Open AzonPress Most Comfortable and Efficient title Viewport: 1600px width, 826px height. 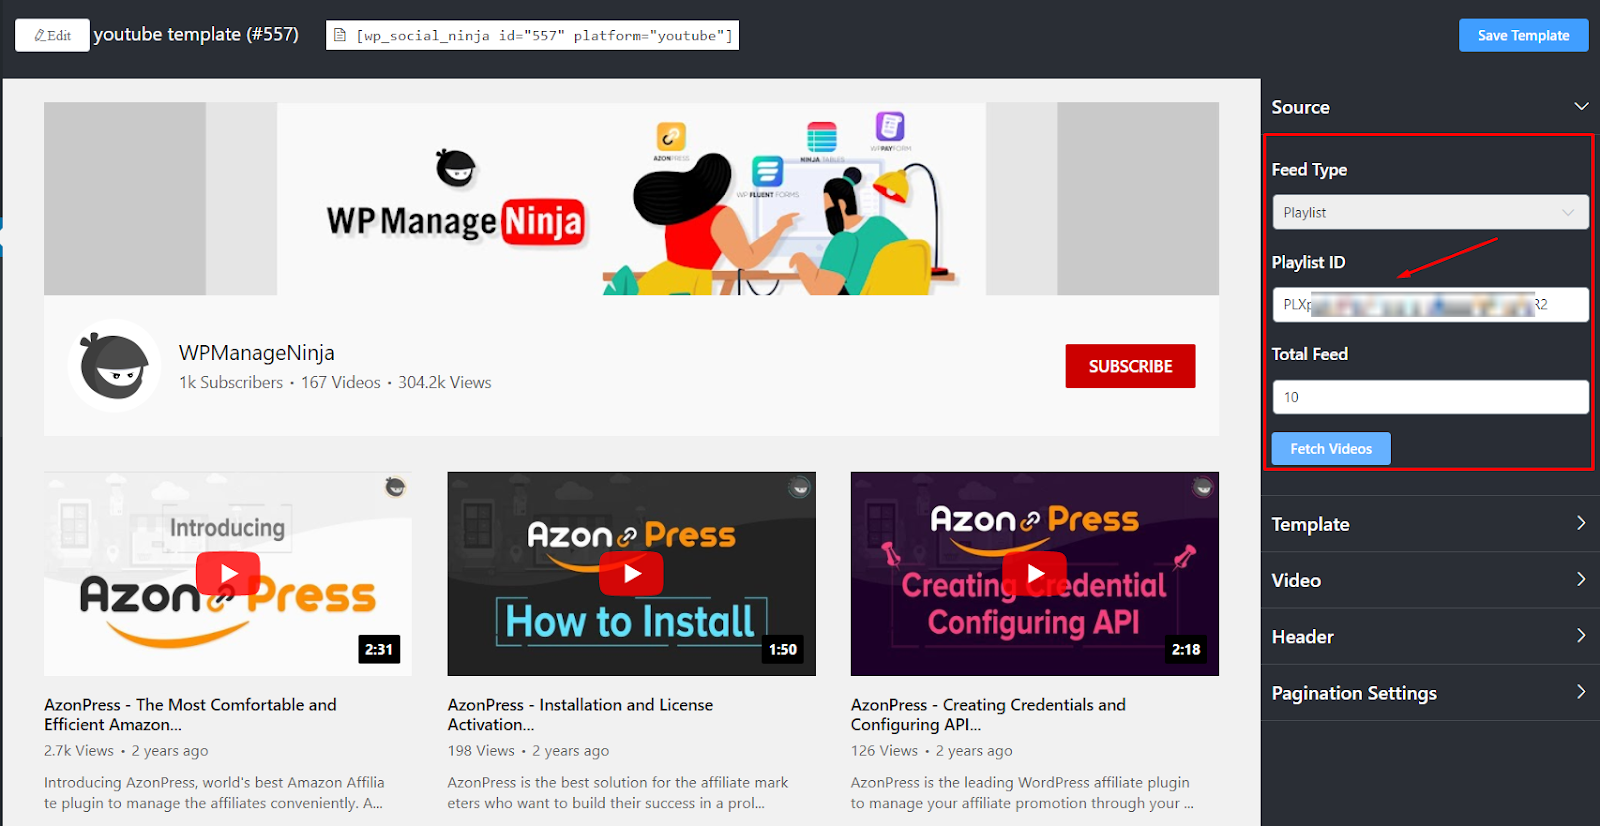190,714
